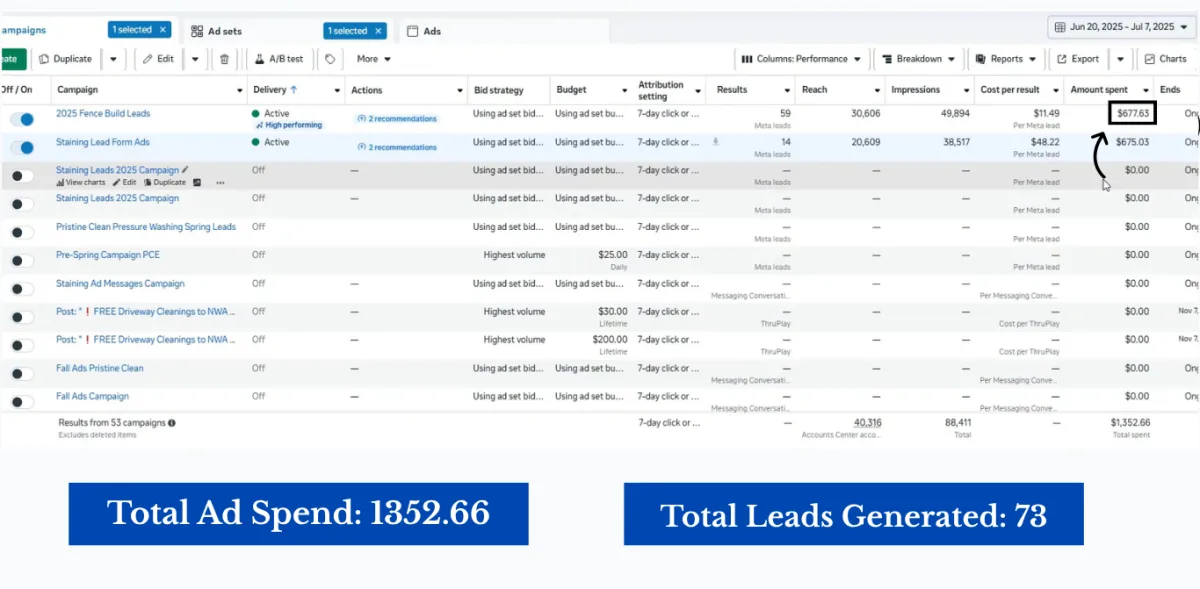Open the Charts view
Image resolution: width=1200 pixels, height=589 pixels.
1166,59
